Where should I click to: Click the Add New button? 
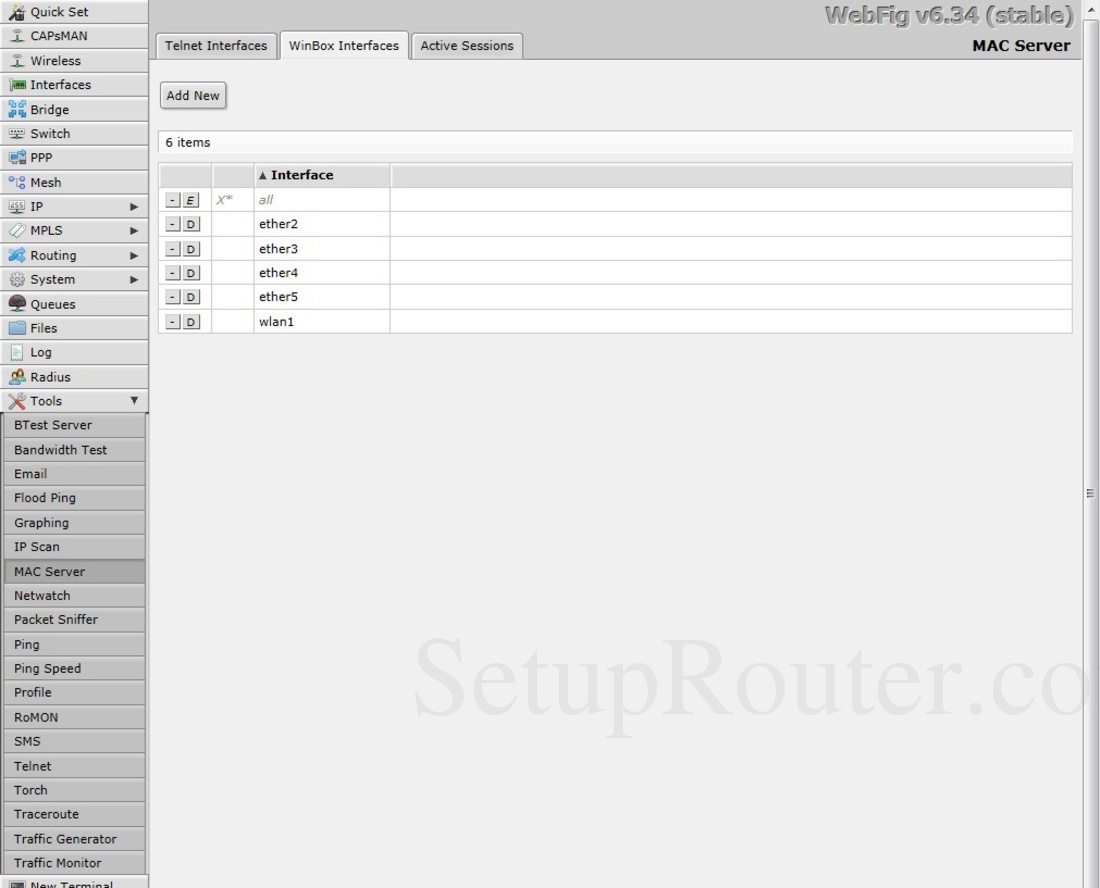click(193, 95)
